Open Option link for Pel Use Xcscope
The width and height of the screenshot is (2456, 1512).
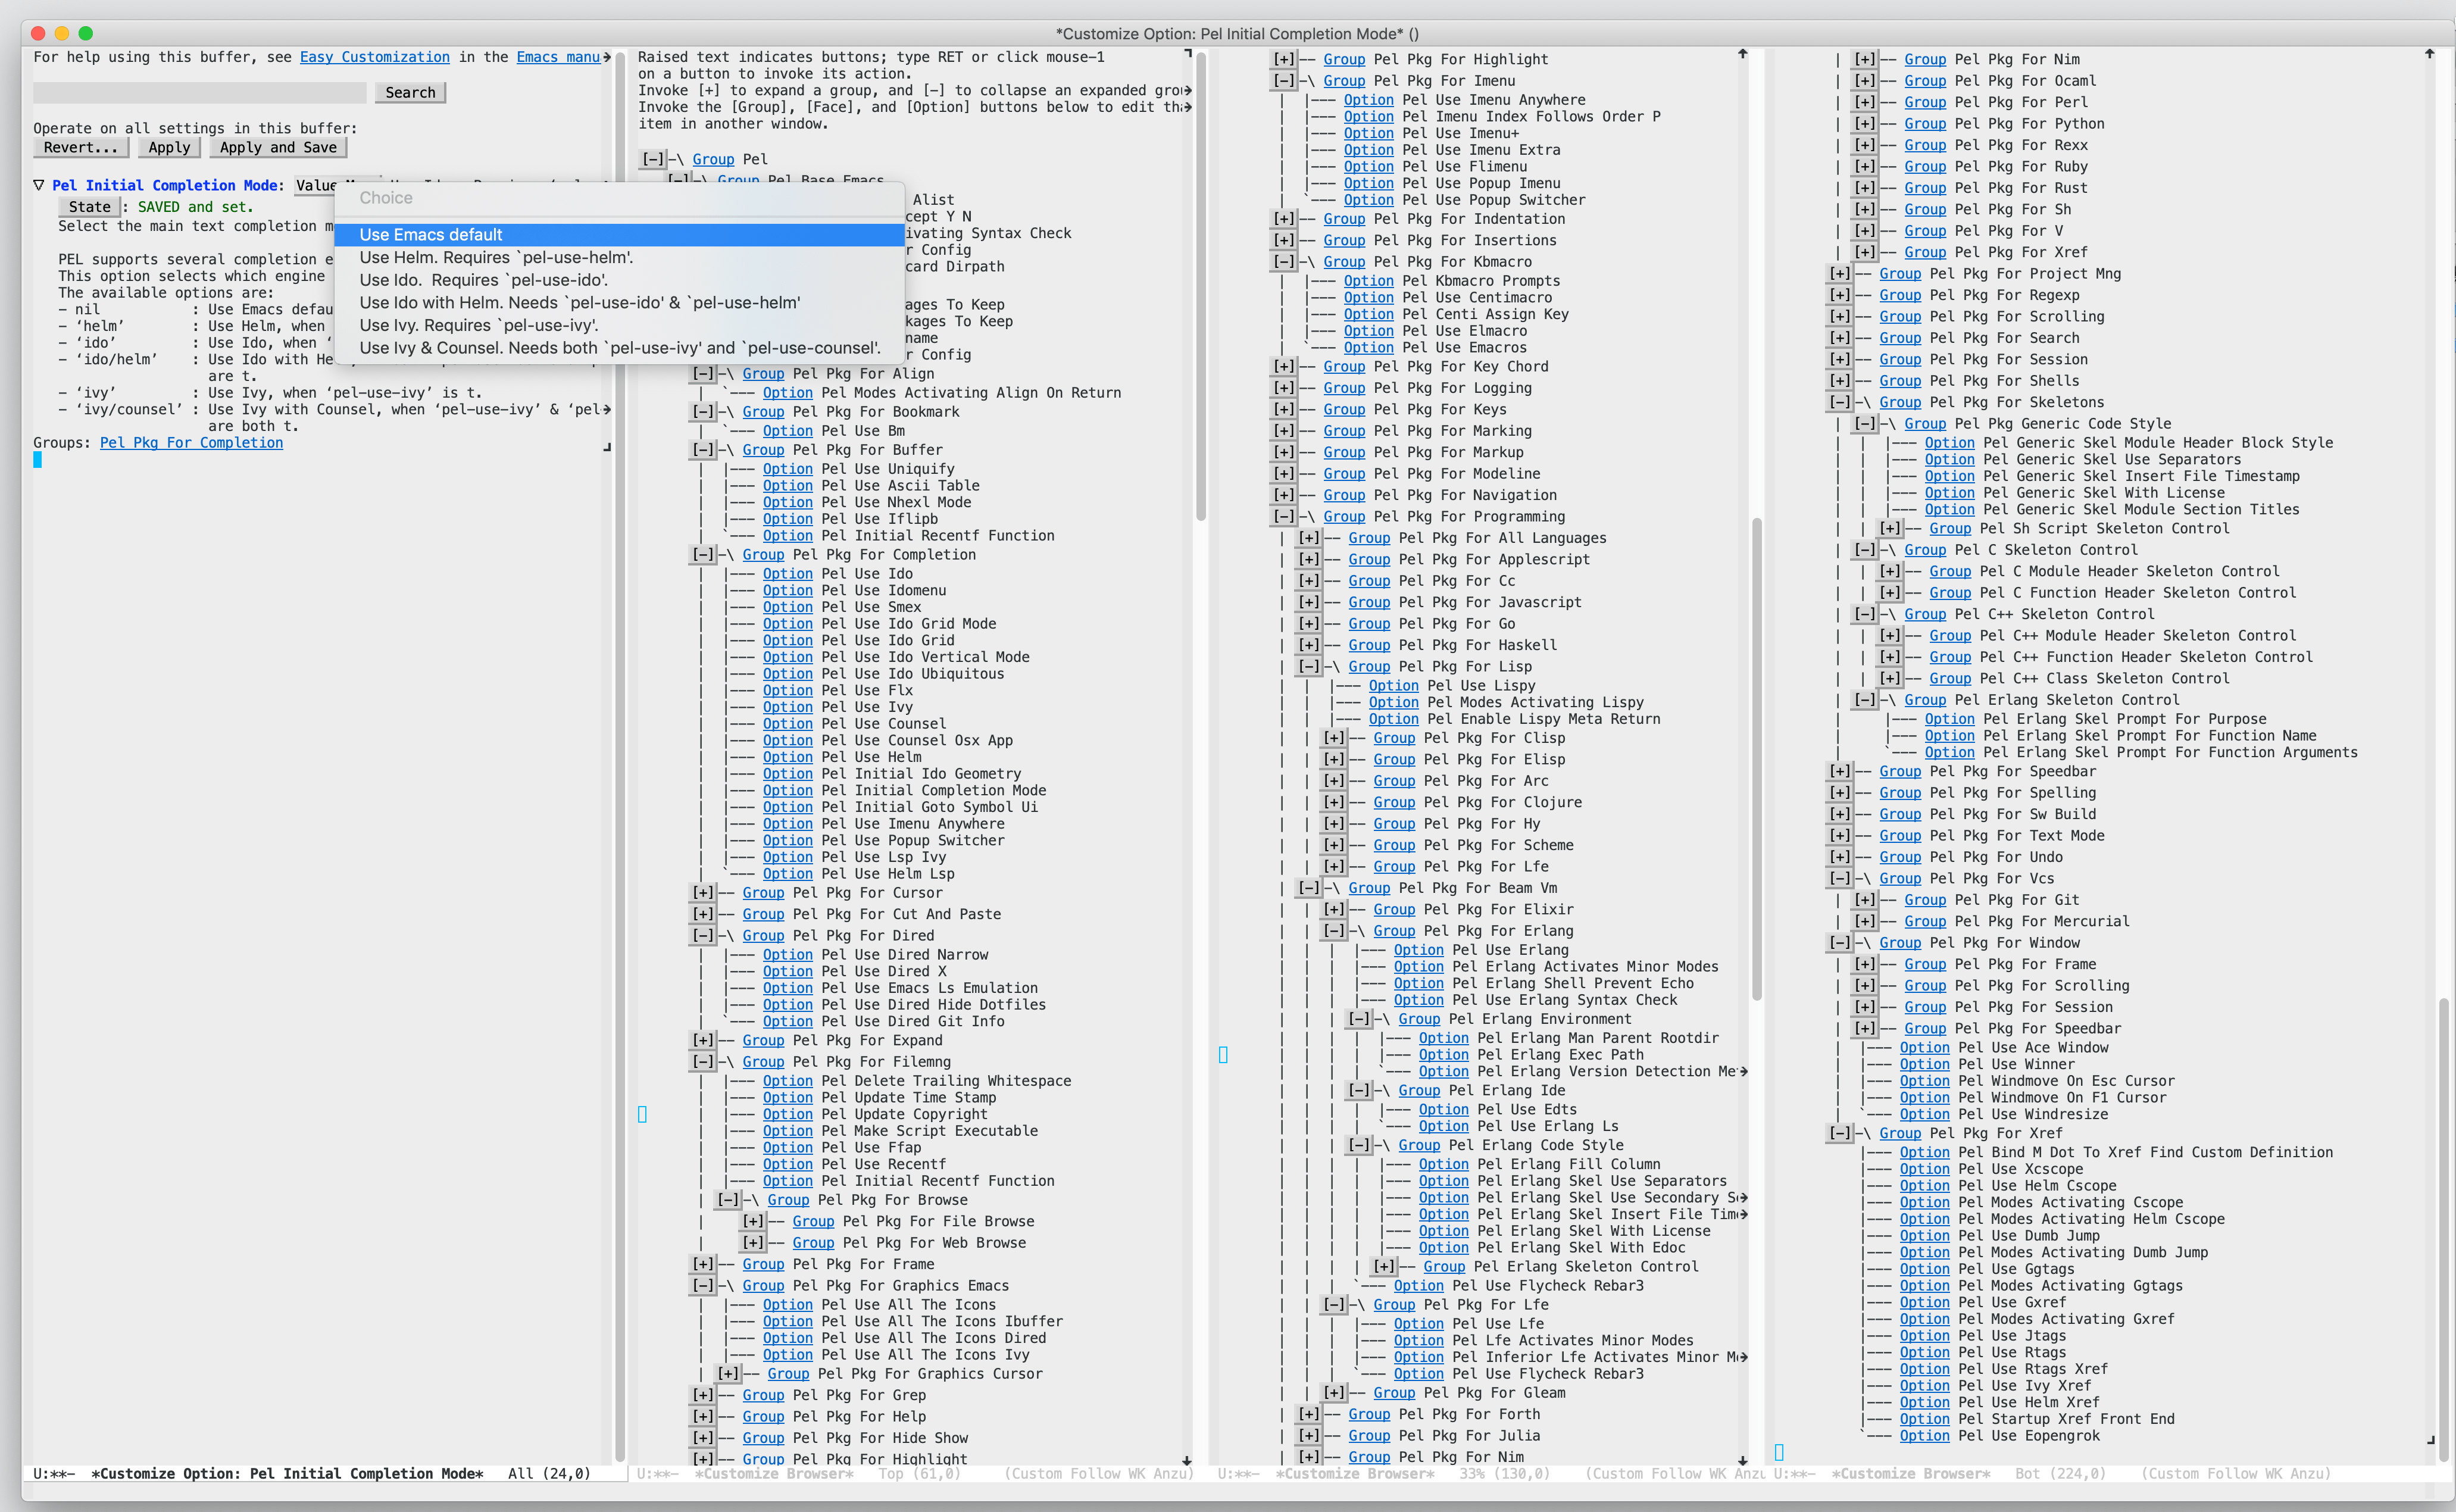coord(1925,1169)
